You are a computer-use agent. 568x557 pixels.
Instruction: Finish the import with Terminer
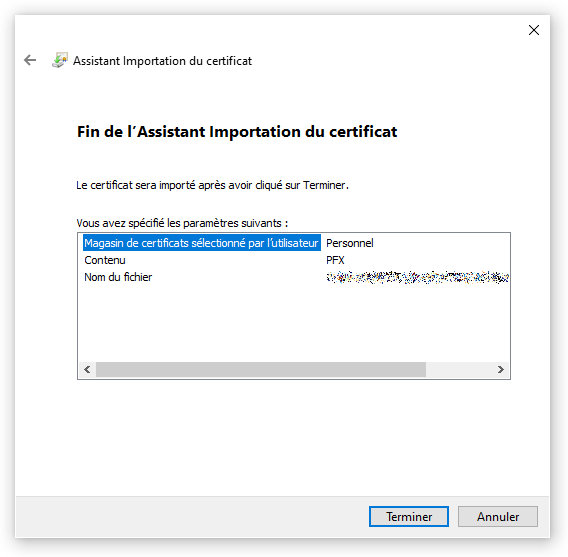pyautogui.click(x=409, y=516)
